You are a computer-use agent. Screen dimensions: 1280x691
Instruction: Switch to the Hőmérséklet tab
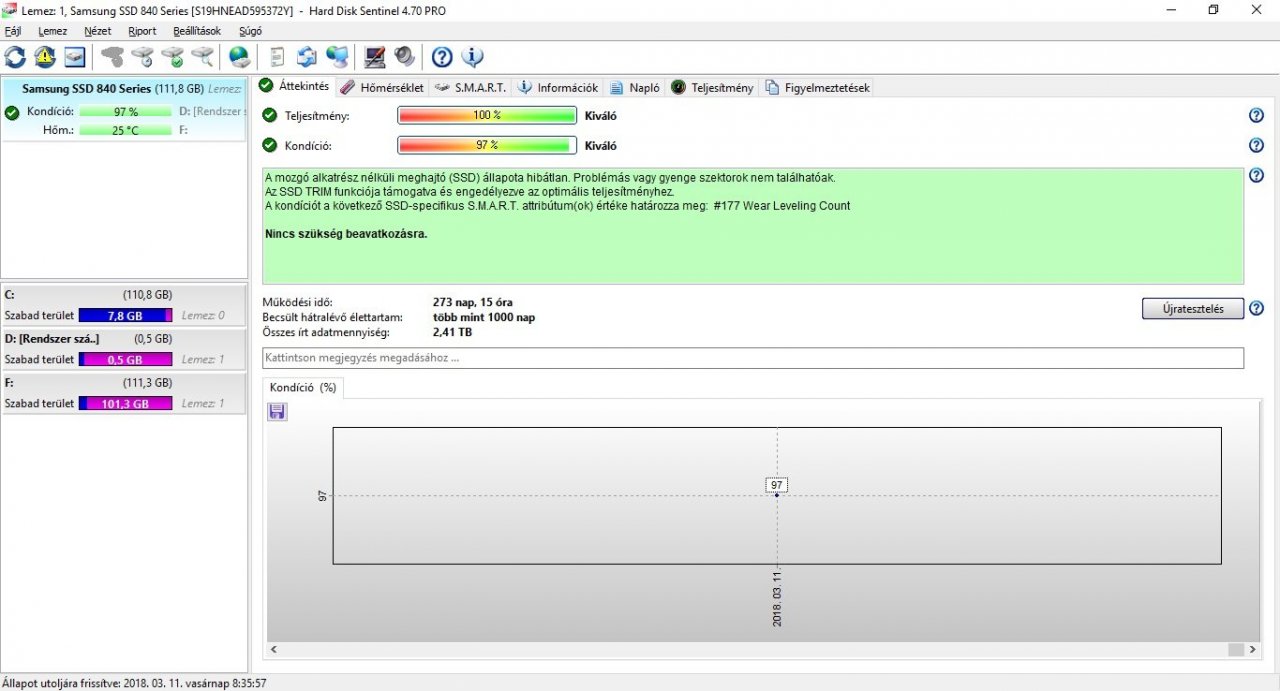click(382, 87)
